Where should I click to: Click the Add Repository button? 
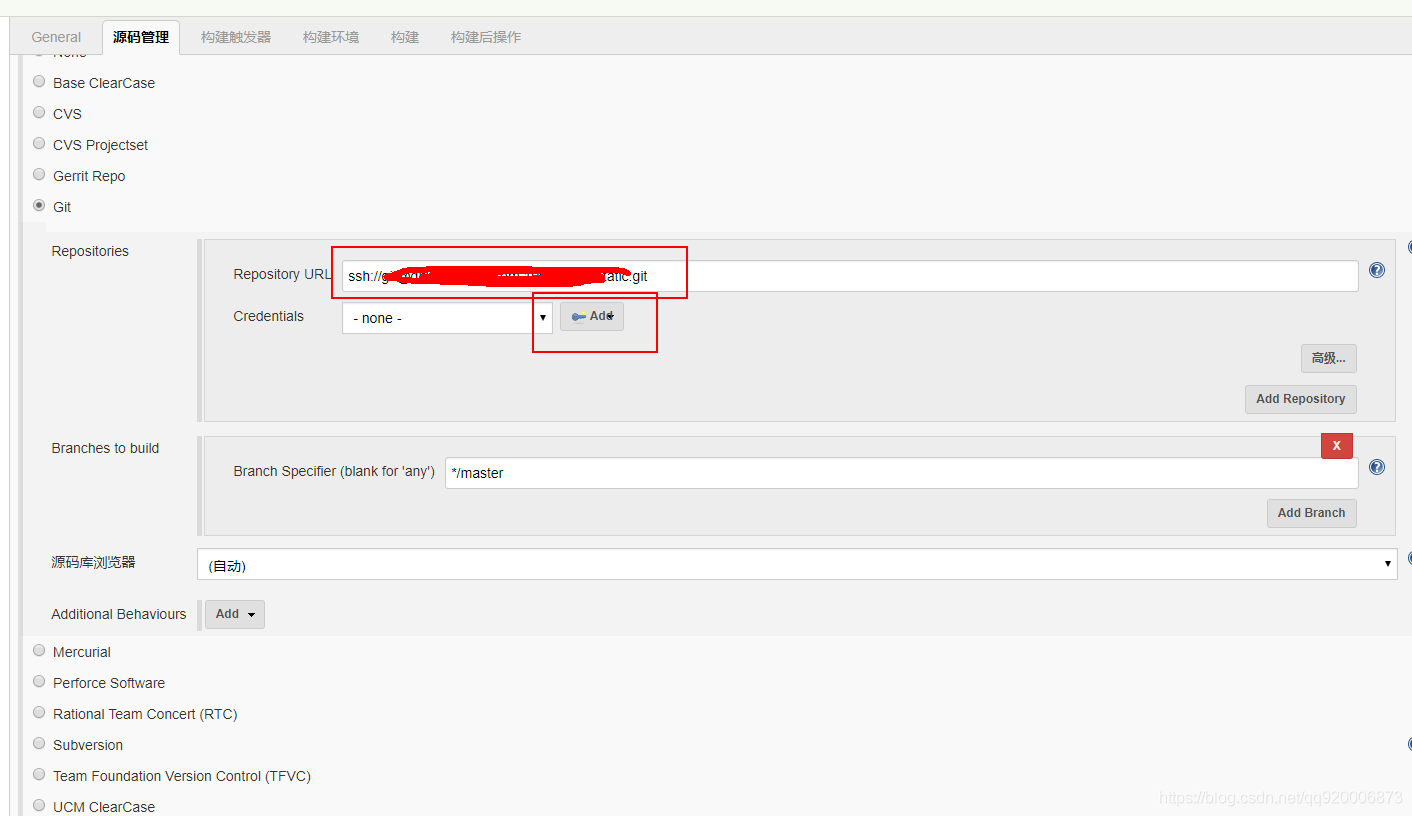point(1301,399)
